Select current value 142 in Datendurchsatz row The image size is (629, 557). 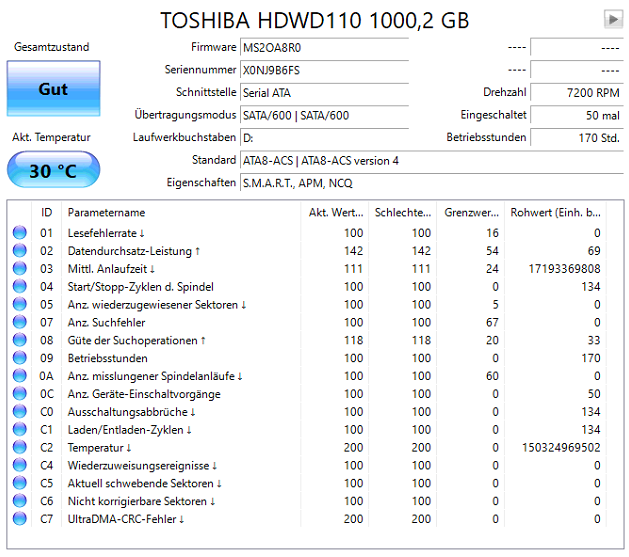353,251
